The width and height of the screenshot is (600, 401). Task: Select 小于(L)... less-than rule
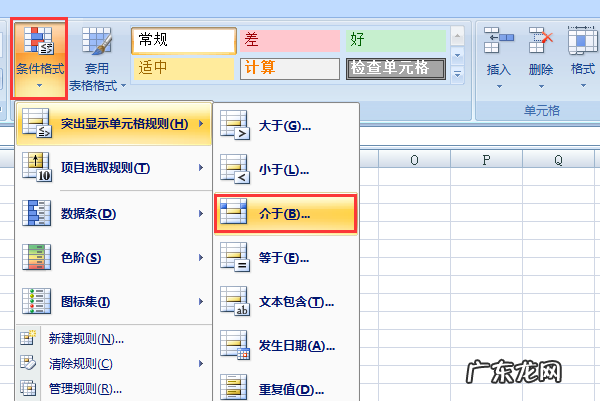[x=285, y=171]
